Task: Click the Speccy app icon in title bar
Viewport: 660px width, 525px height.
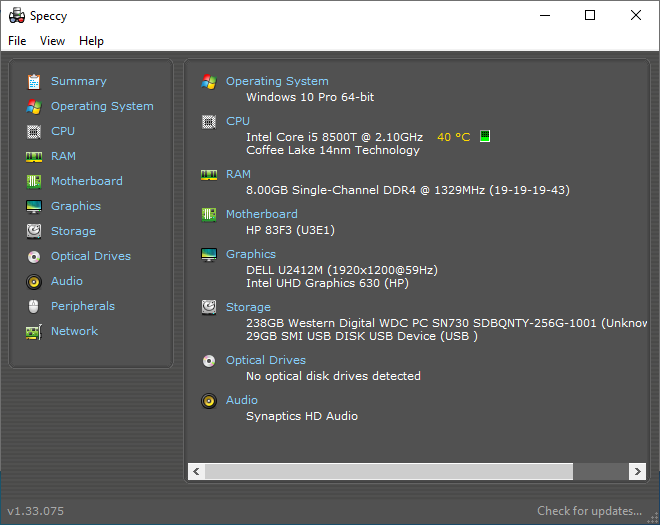Action: click(x=17, y=16)
